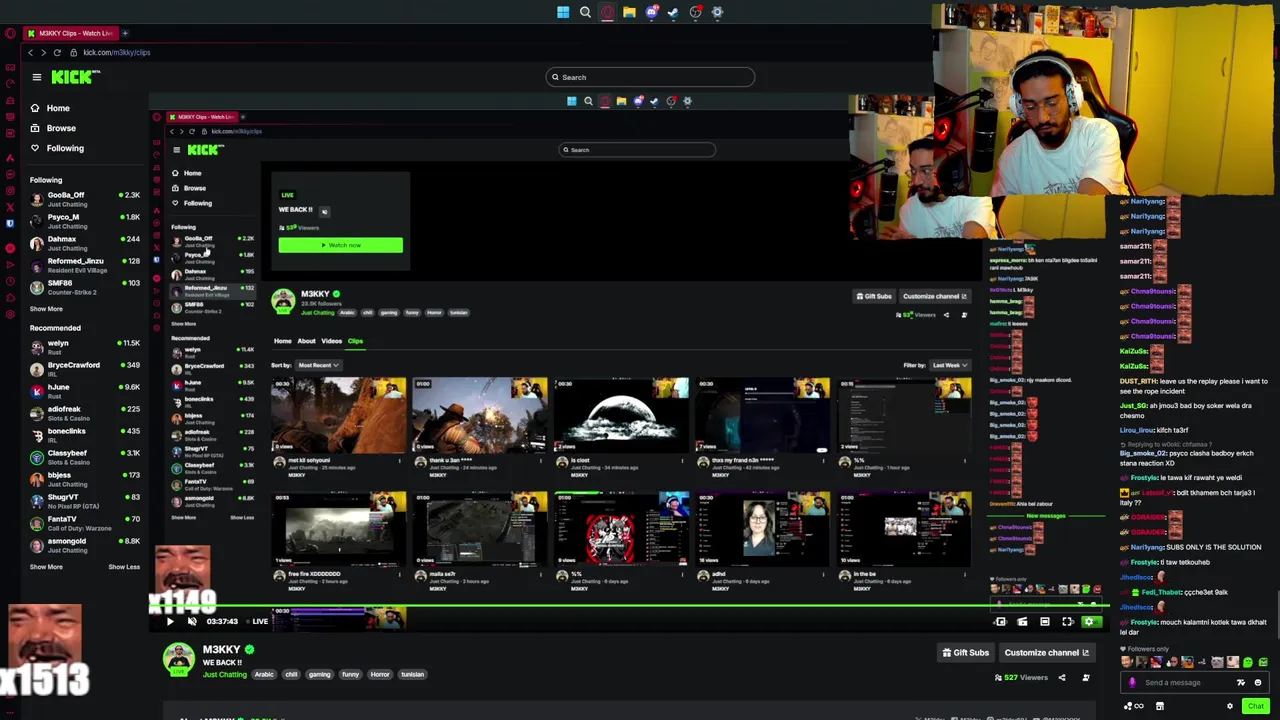
Task: Enter fullscreen on the video player
Action: pos(1067,622)
